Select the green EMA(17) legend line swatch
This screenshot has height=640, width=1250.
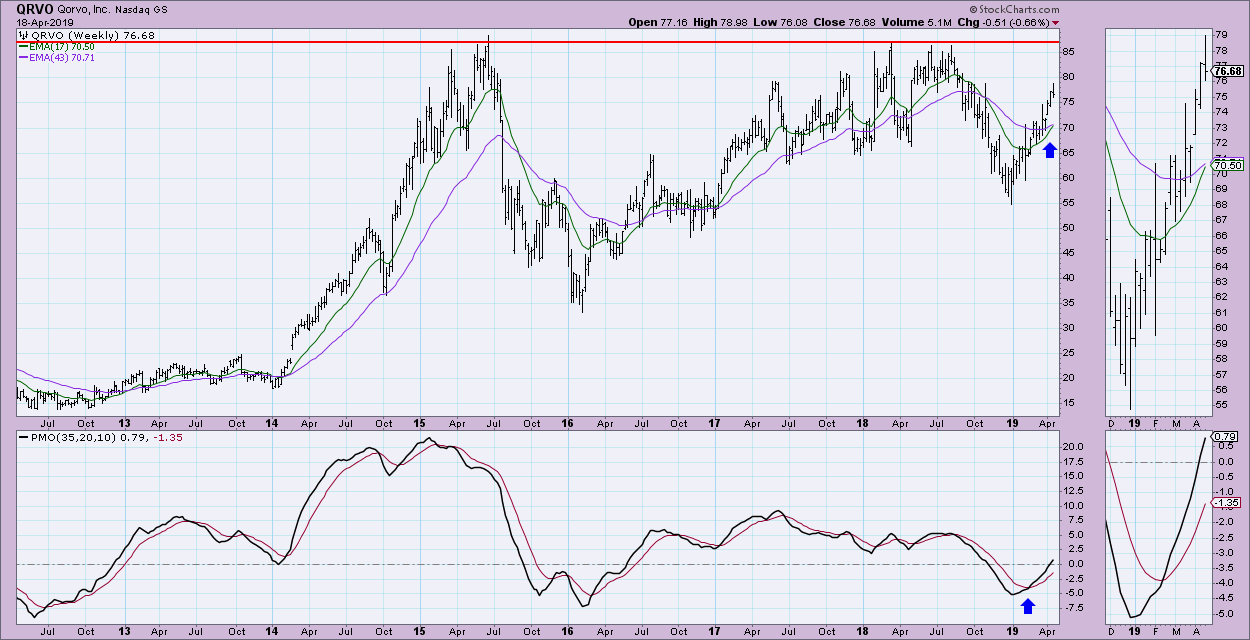point(24,46)
